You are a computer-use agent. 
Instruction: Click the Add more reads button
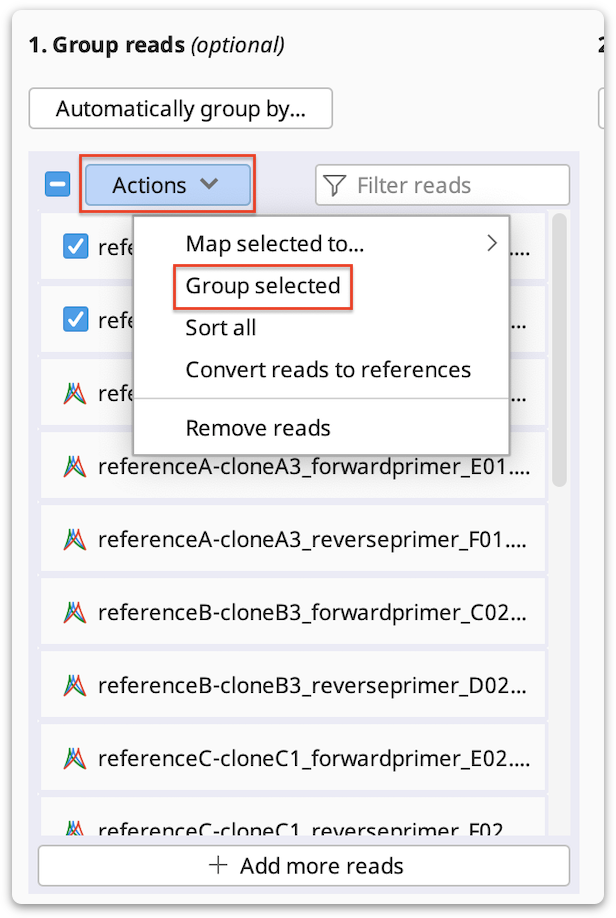point(303,865)
